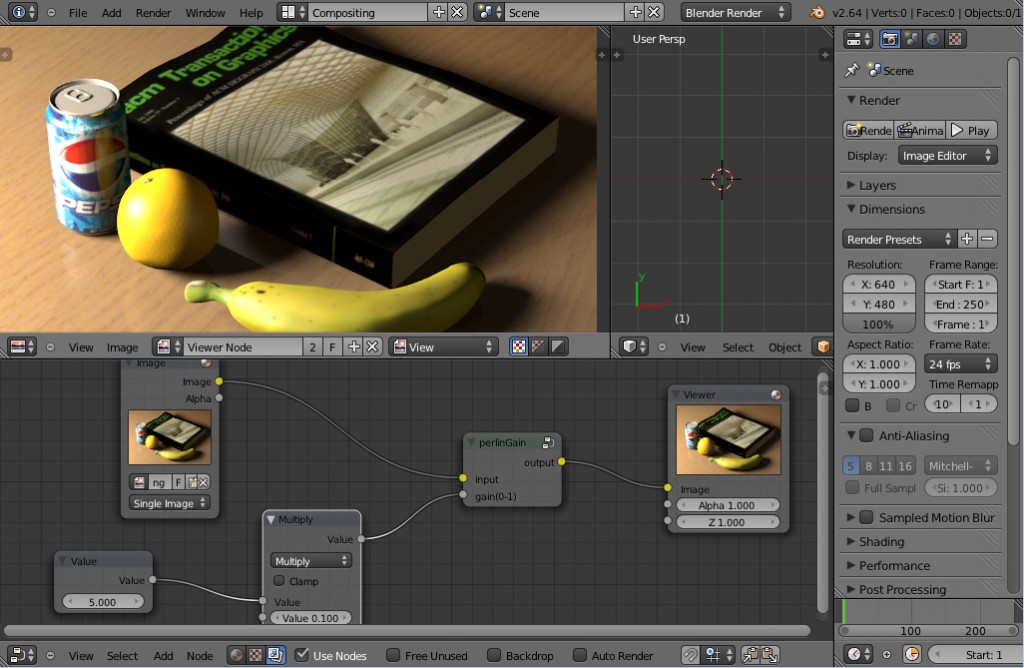1024x668 pixels.
Task: Open the Scene properties tab icon
Action: tap(913, 37)
